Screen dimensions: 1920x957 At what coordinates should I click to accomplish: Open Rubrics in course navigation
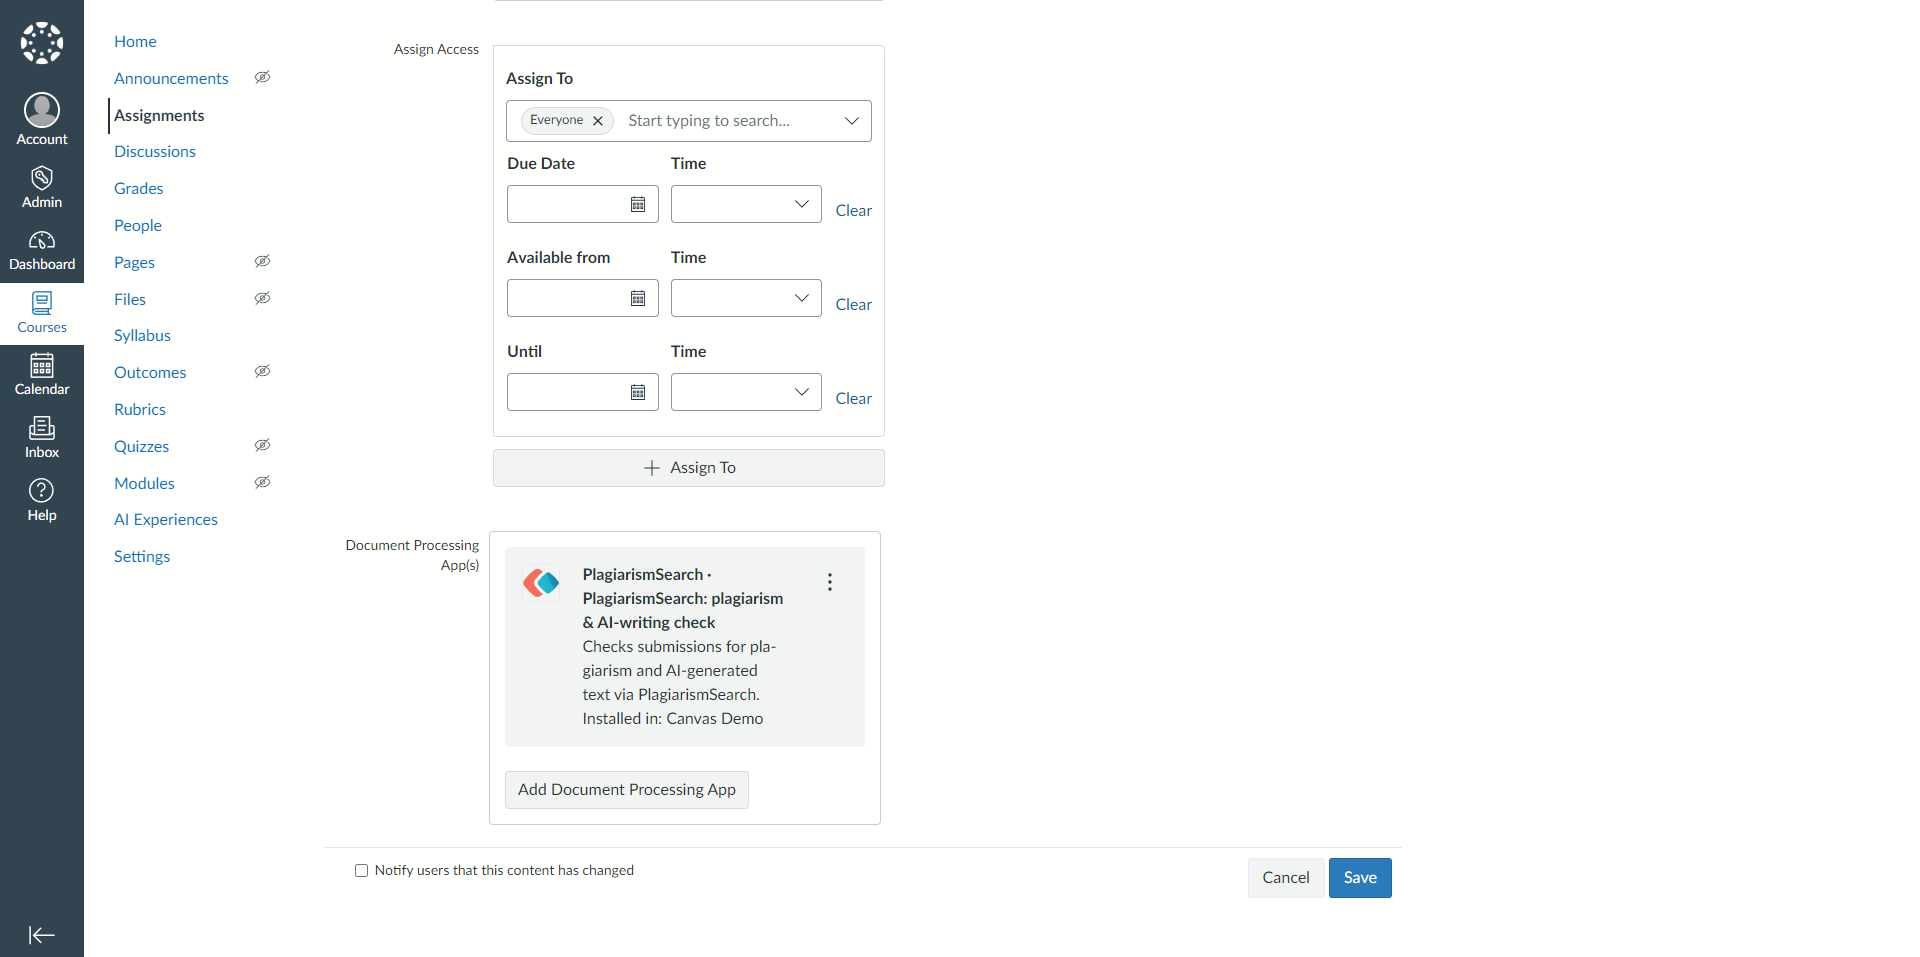(x=140, y=409)
